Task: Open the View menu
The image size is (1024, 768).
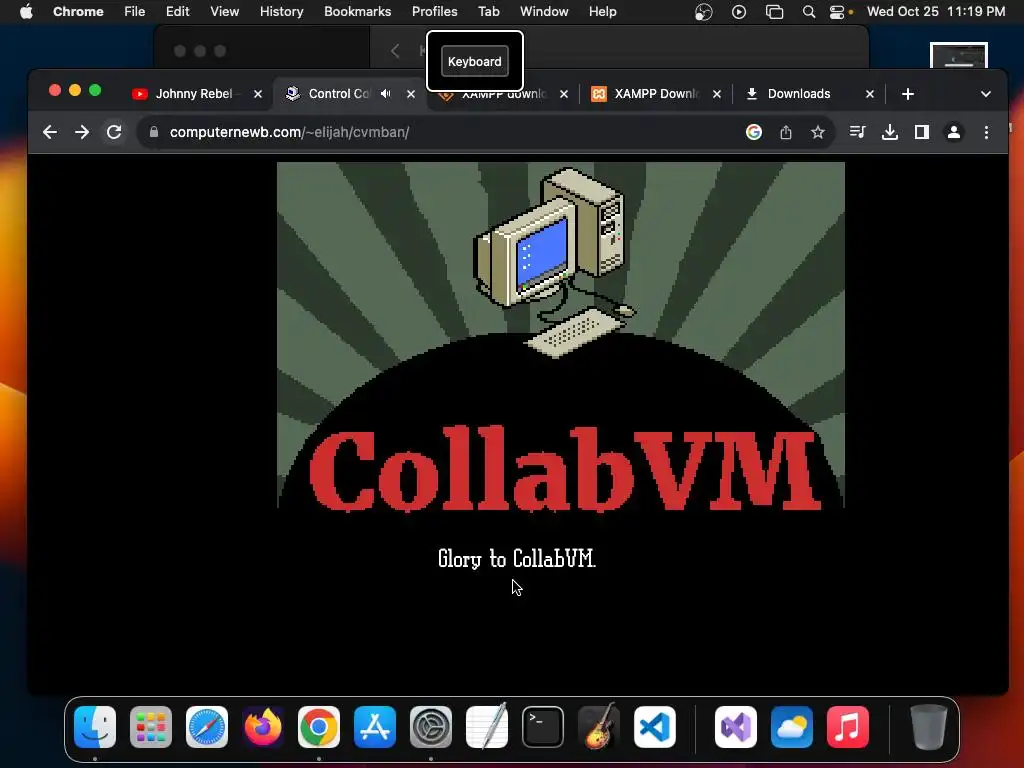Action: pos(225,12)
